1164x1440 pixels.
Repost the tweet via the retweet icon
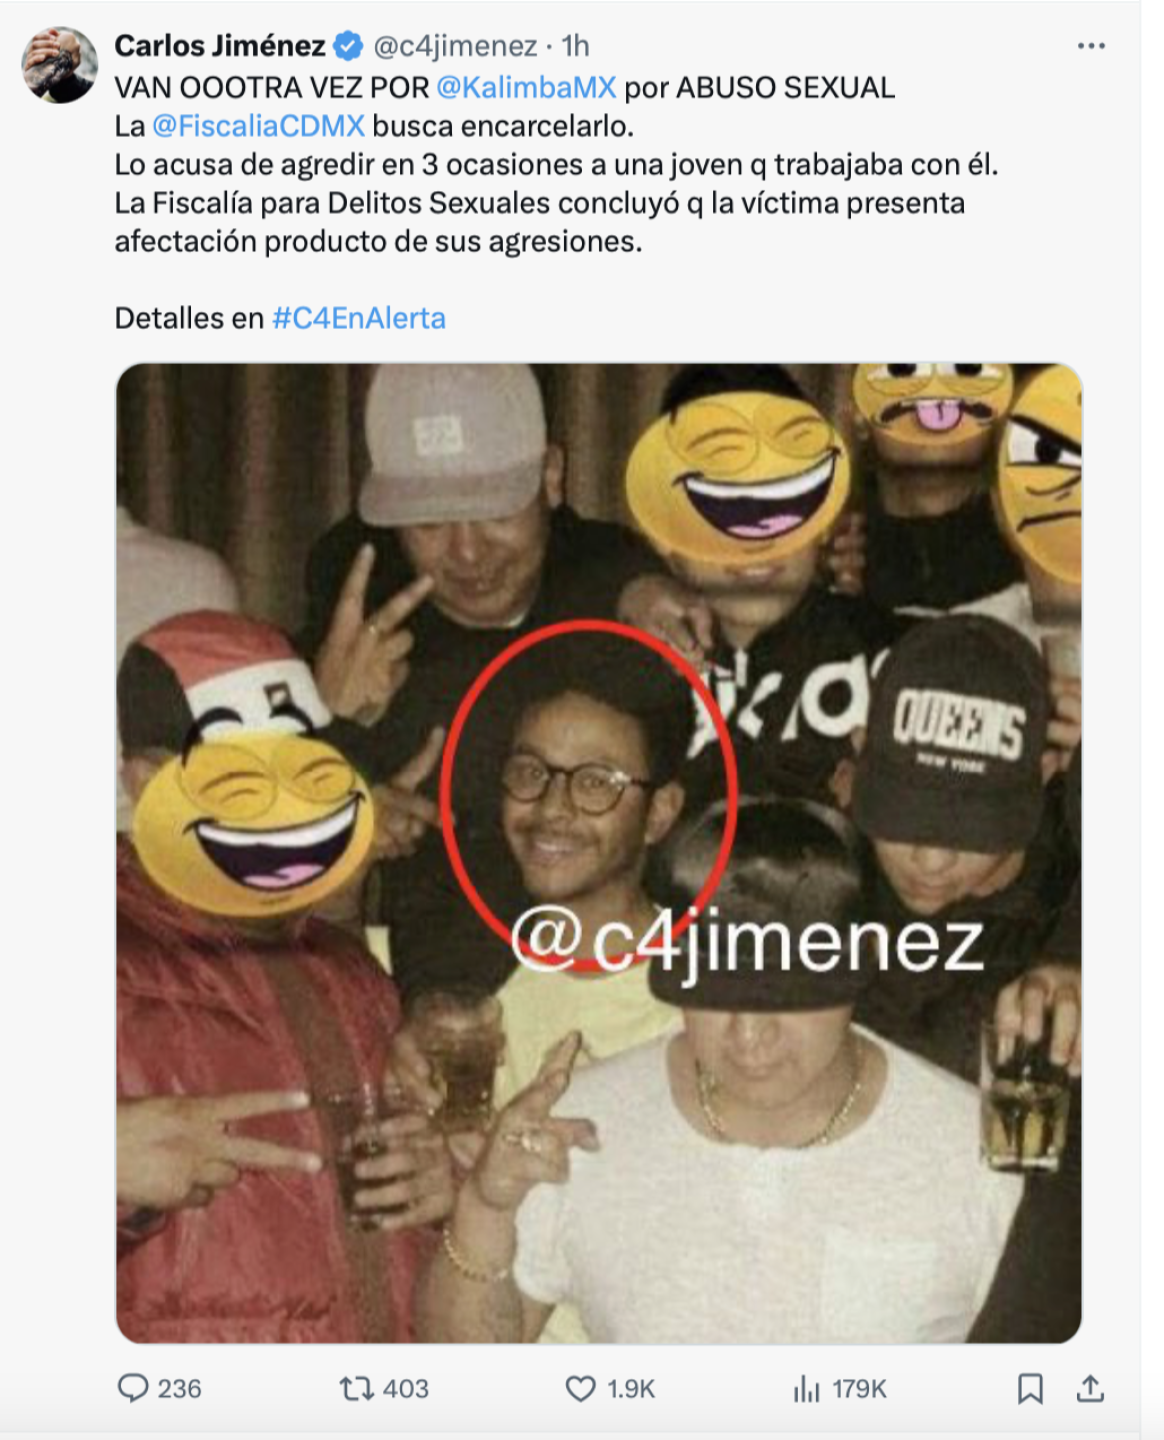pyautogui.click(x=356, y=1388)
